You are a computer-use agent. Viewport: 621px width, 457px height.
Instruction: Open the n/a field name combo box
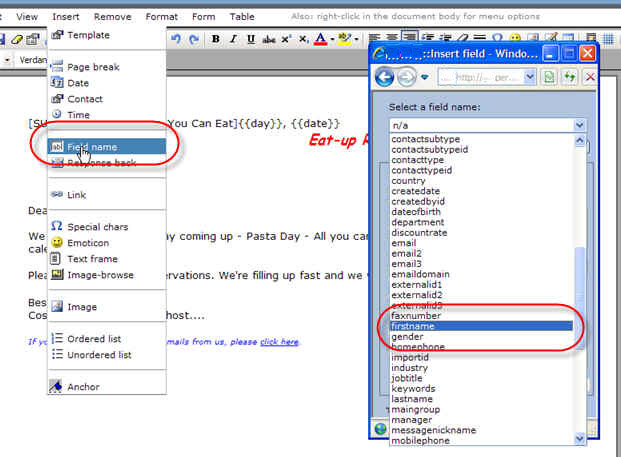(487, 126)
